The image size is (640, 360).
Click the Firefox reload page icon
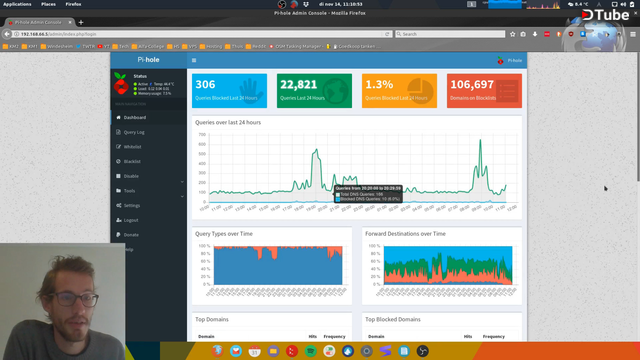[387, 34]
